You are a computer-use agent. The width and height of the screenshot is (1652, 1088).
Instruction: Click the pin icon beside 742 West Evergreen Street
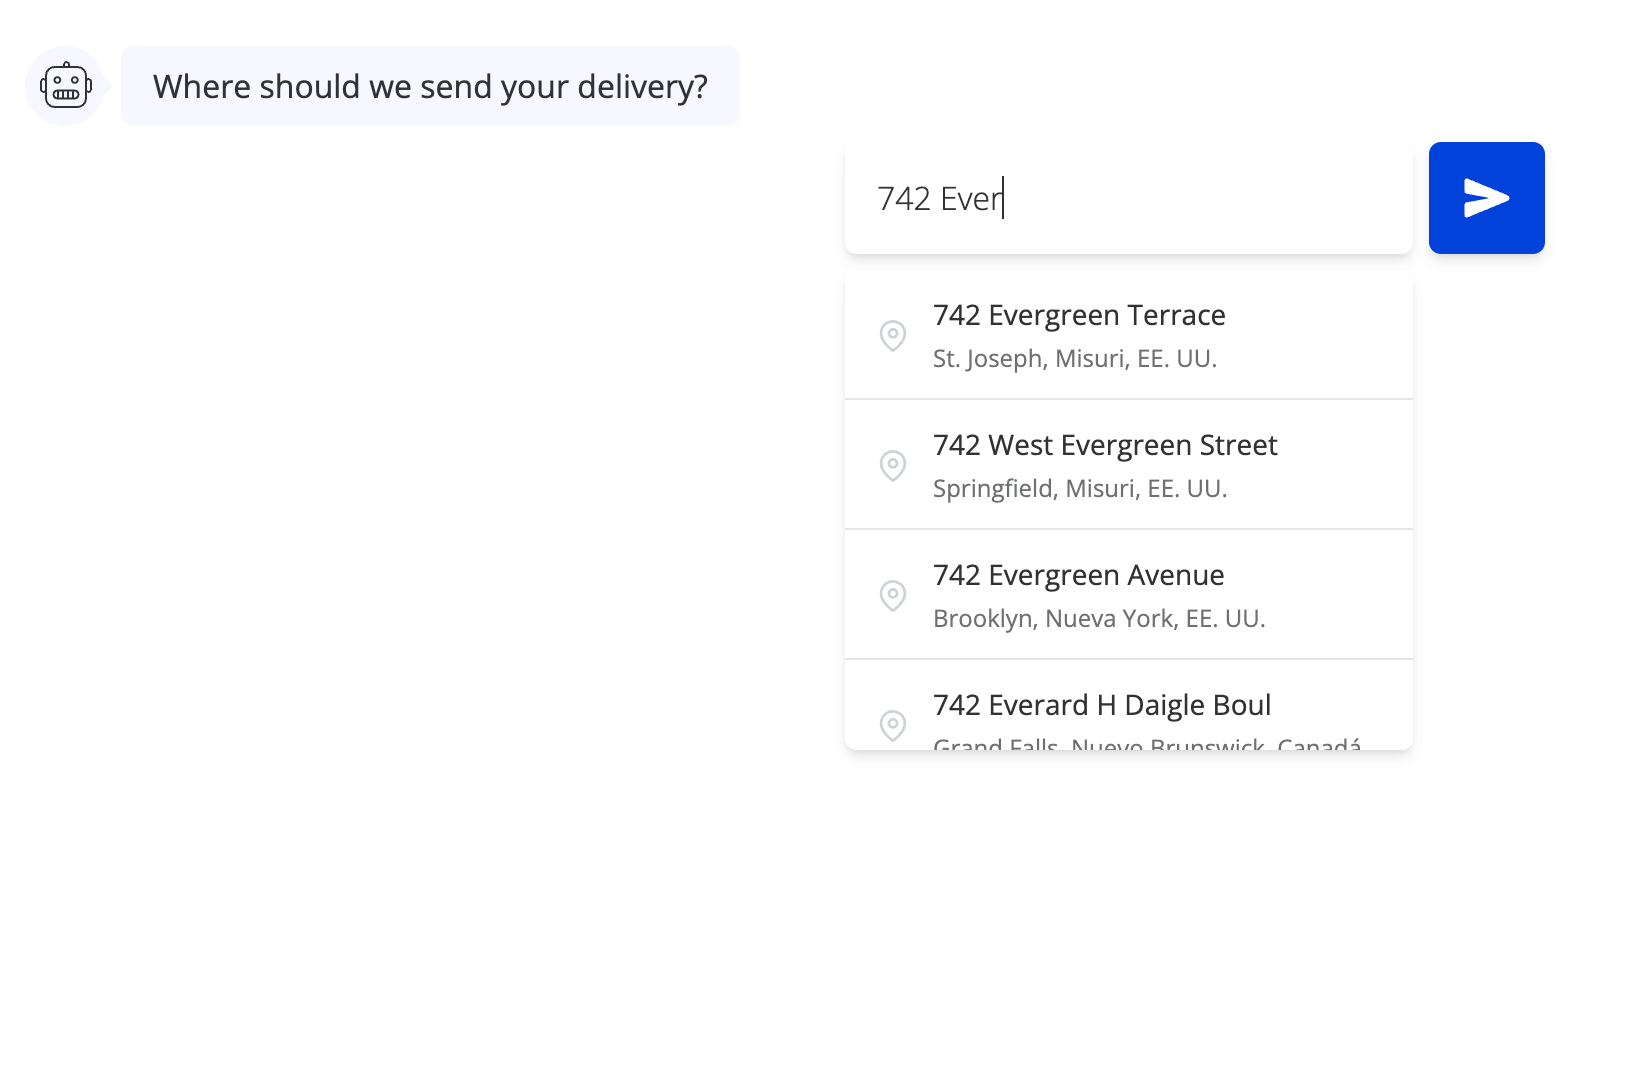point(893,465)
